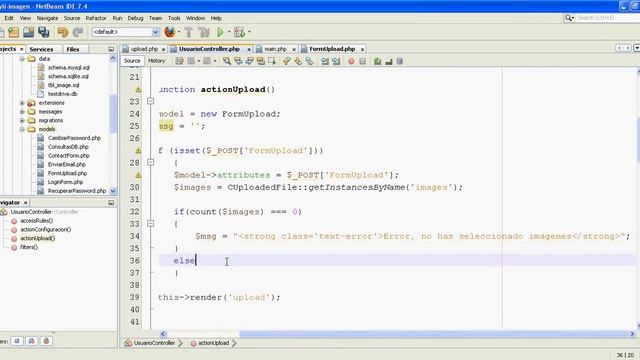Viewport: 640px width, 360px height.
Task: Select actionUpload() in Navigator
Action: pos(38,238)
